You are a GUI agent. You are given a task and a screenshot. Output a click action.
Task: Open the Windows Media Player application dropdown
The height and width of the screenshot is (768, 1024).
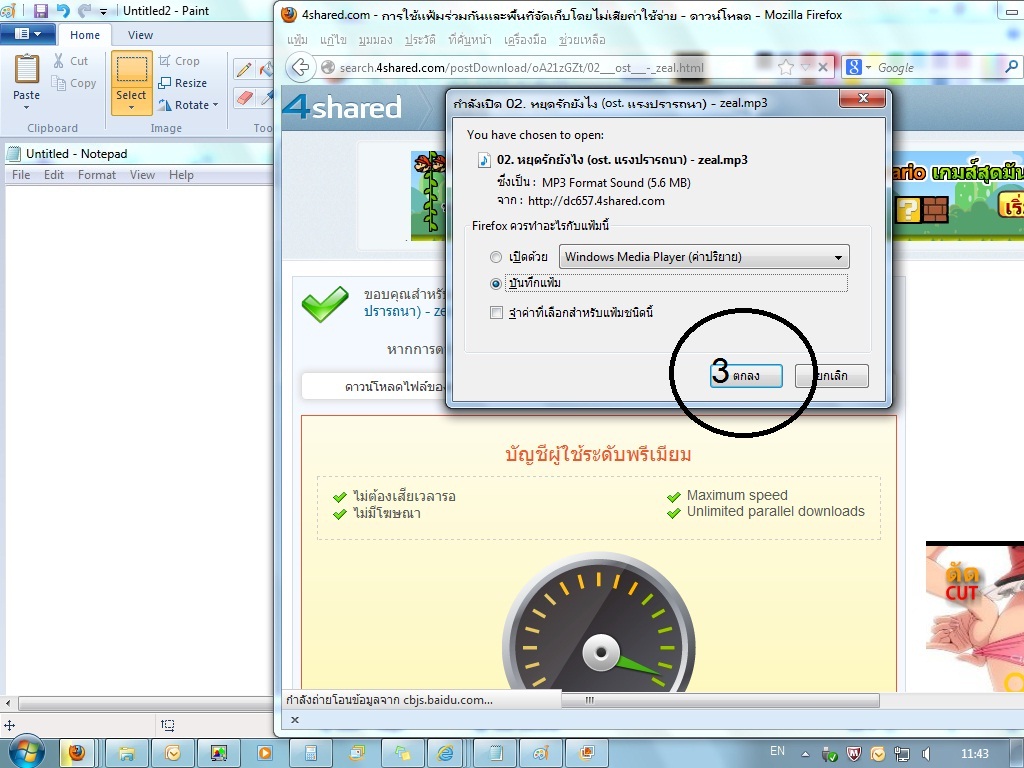tap(704, 257)
